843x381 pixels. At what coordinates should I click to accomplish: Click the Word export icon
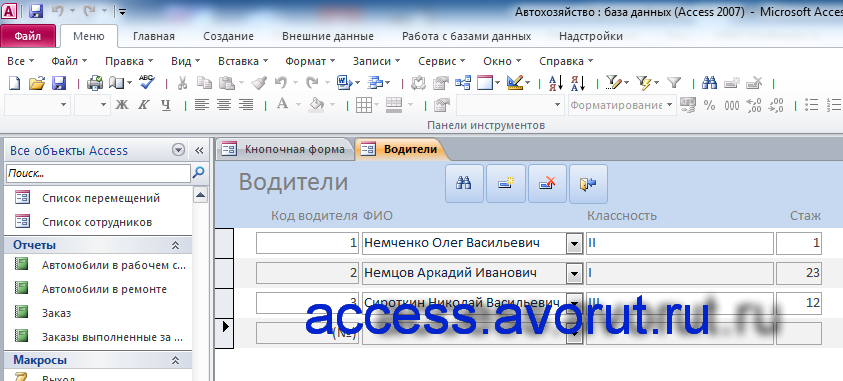coord(345,83)
